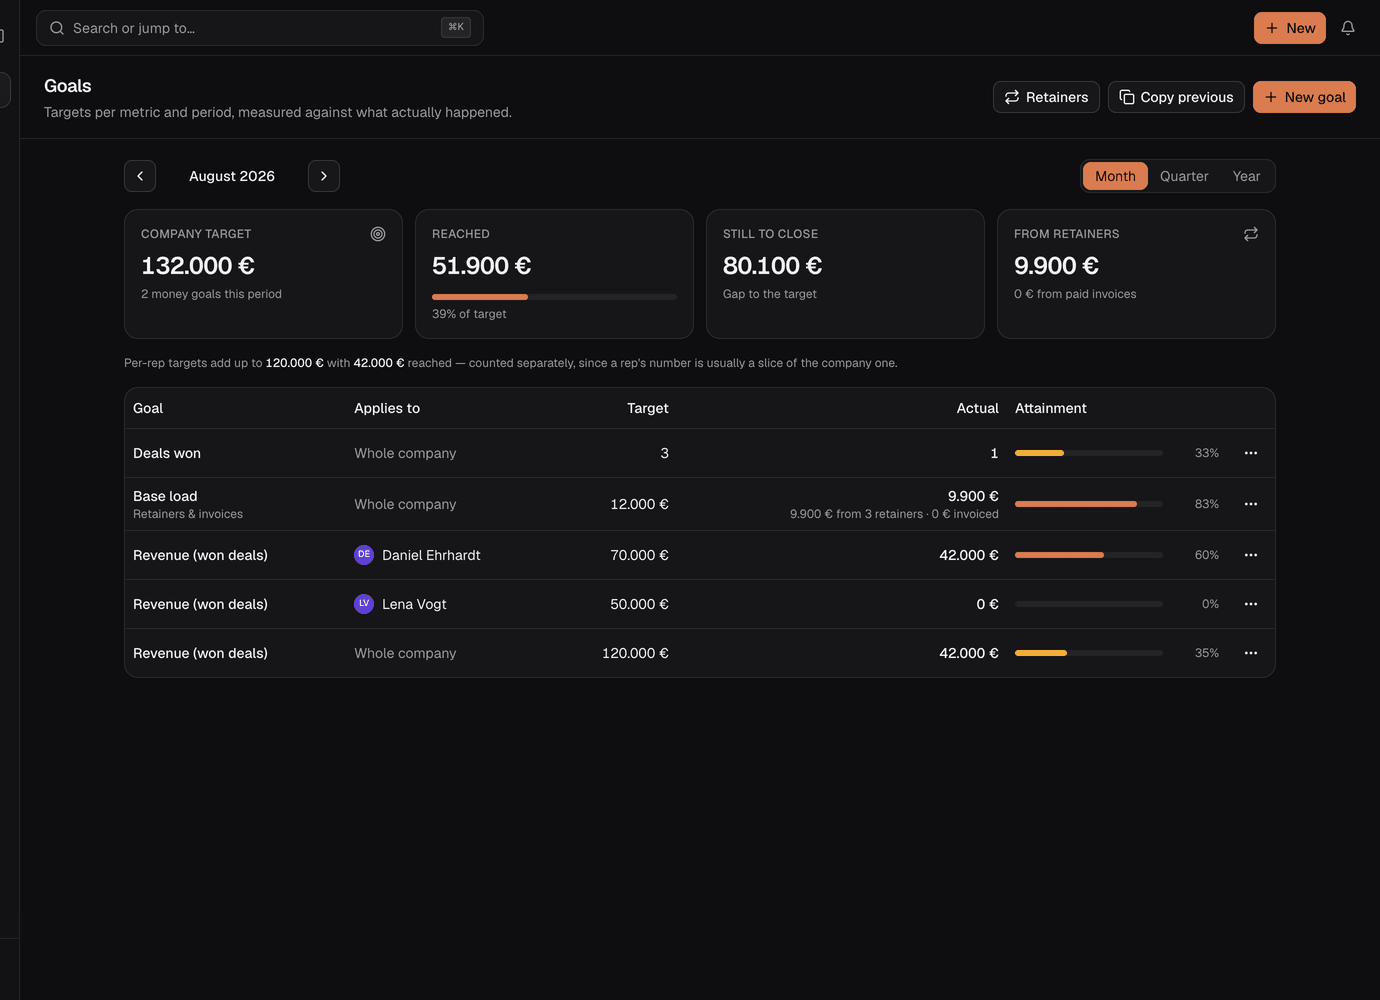Viewport: 1380px width, 1000px height.
Task: Click Daniel Ehrhardt's DE avatar
Action: tap(364, 555)
